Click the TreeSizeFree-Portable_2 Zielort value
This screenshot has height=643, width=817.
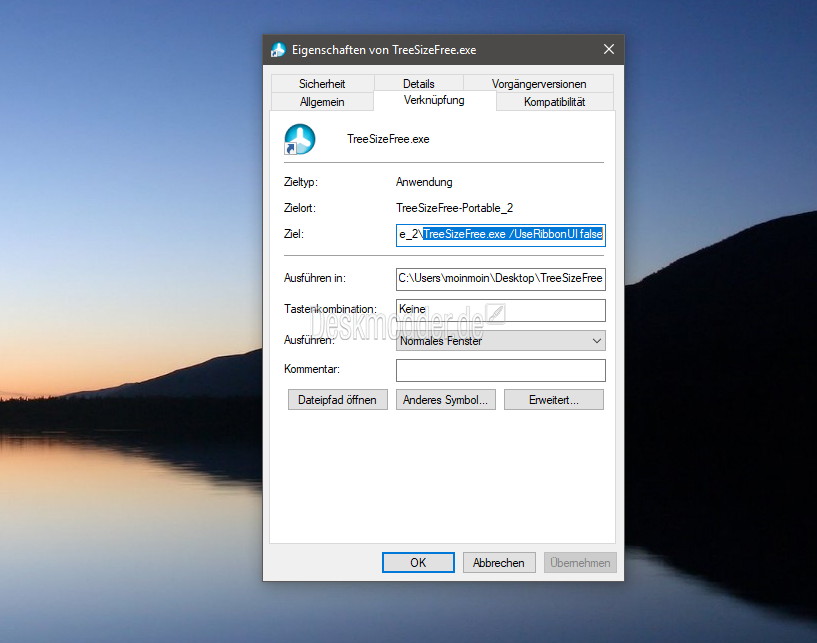click(x=454, y=208)
